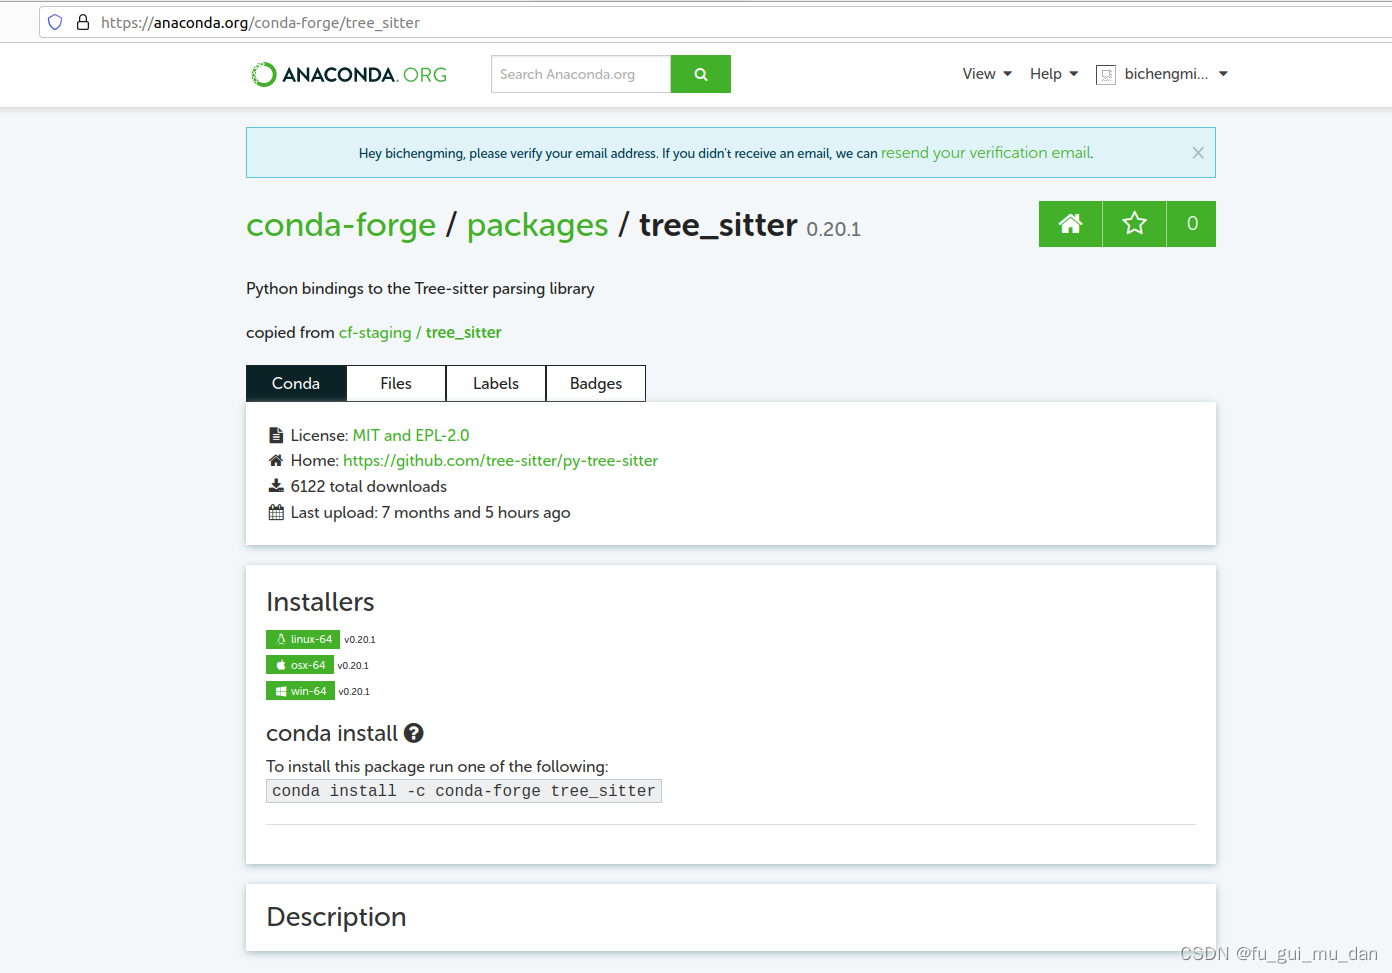Click the downloads icon beside total downloads
Screen dimensions: 1392x973
tap(276, 486)
